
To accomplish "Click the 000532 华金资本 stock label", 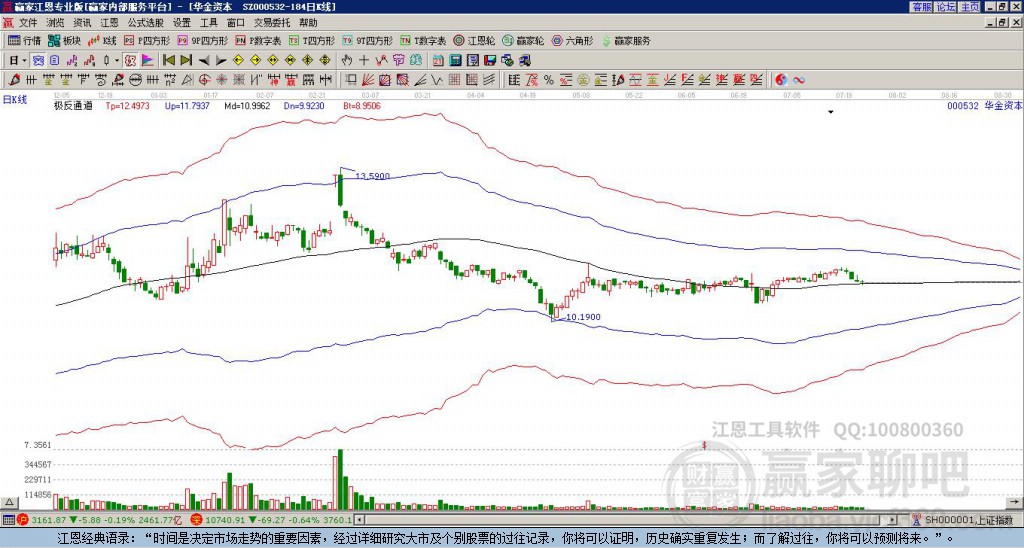I will point(985,105).
